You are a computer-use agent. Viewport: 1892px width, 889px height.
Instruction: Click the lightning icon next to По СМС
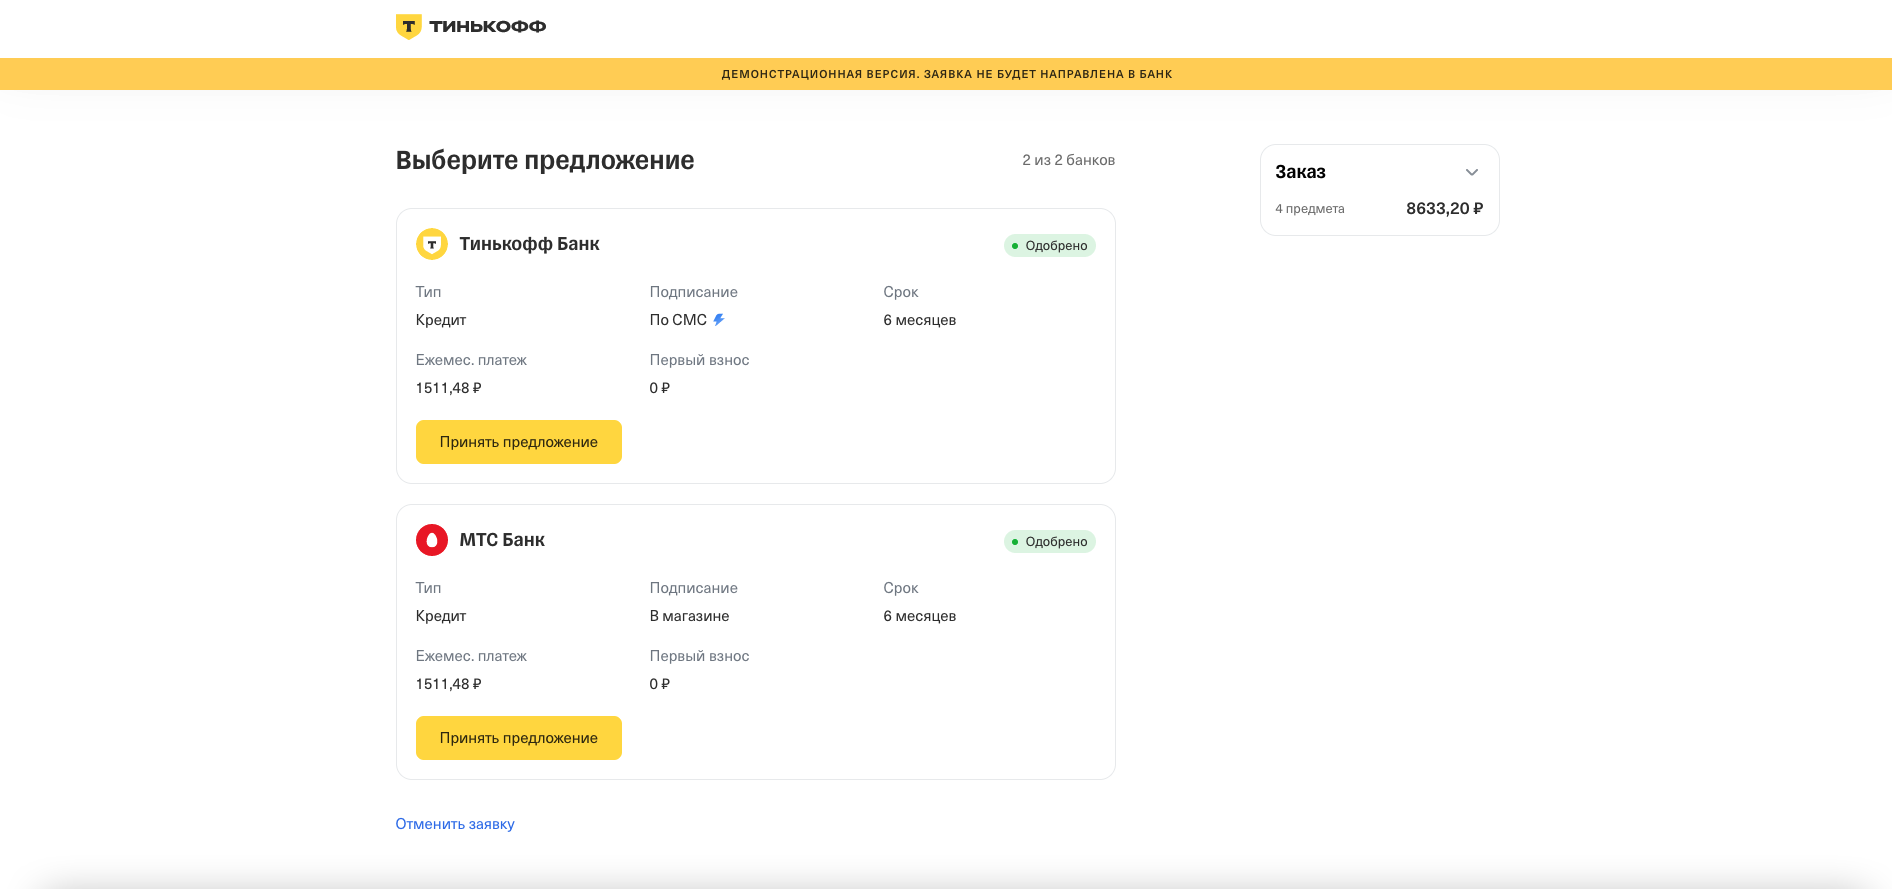tap(719, 320)
